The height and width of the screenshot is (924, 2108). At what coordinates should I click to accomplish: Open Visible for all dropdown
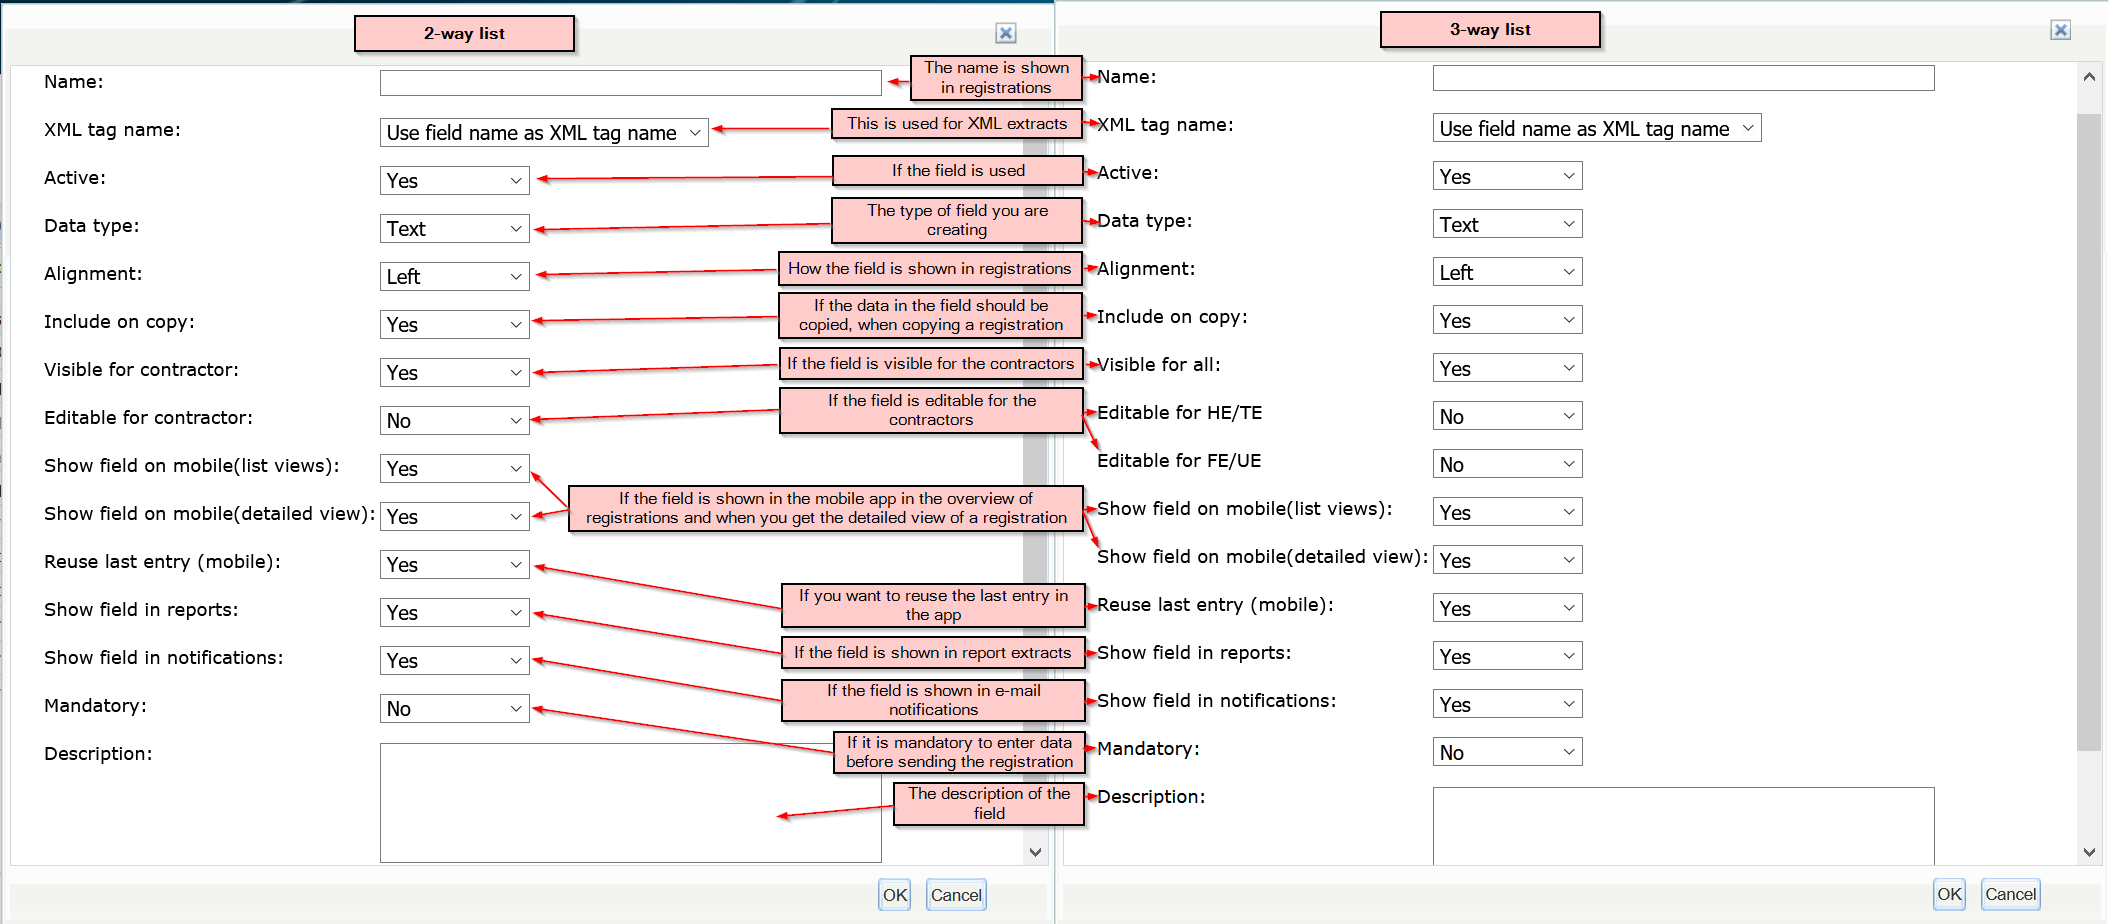(x=1507, y=368)
